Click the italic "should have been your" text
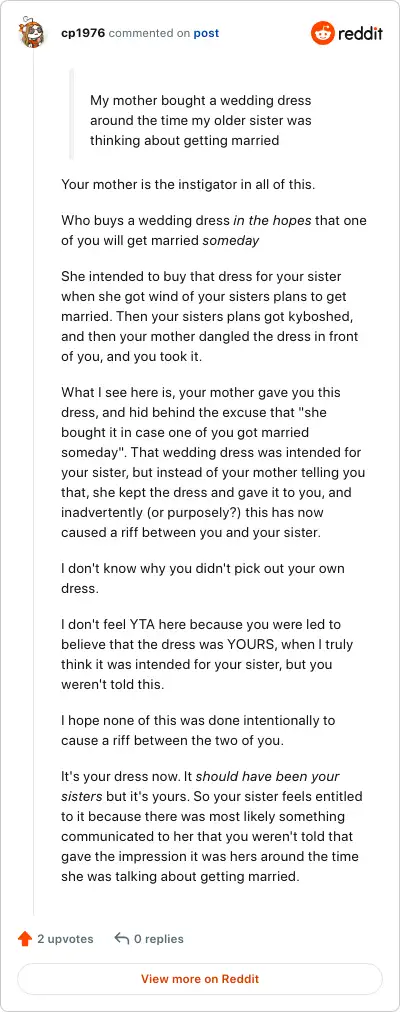Viewport: 400px width, 1012px height. [268, 776]
